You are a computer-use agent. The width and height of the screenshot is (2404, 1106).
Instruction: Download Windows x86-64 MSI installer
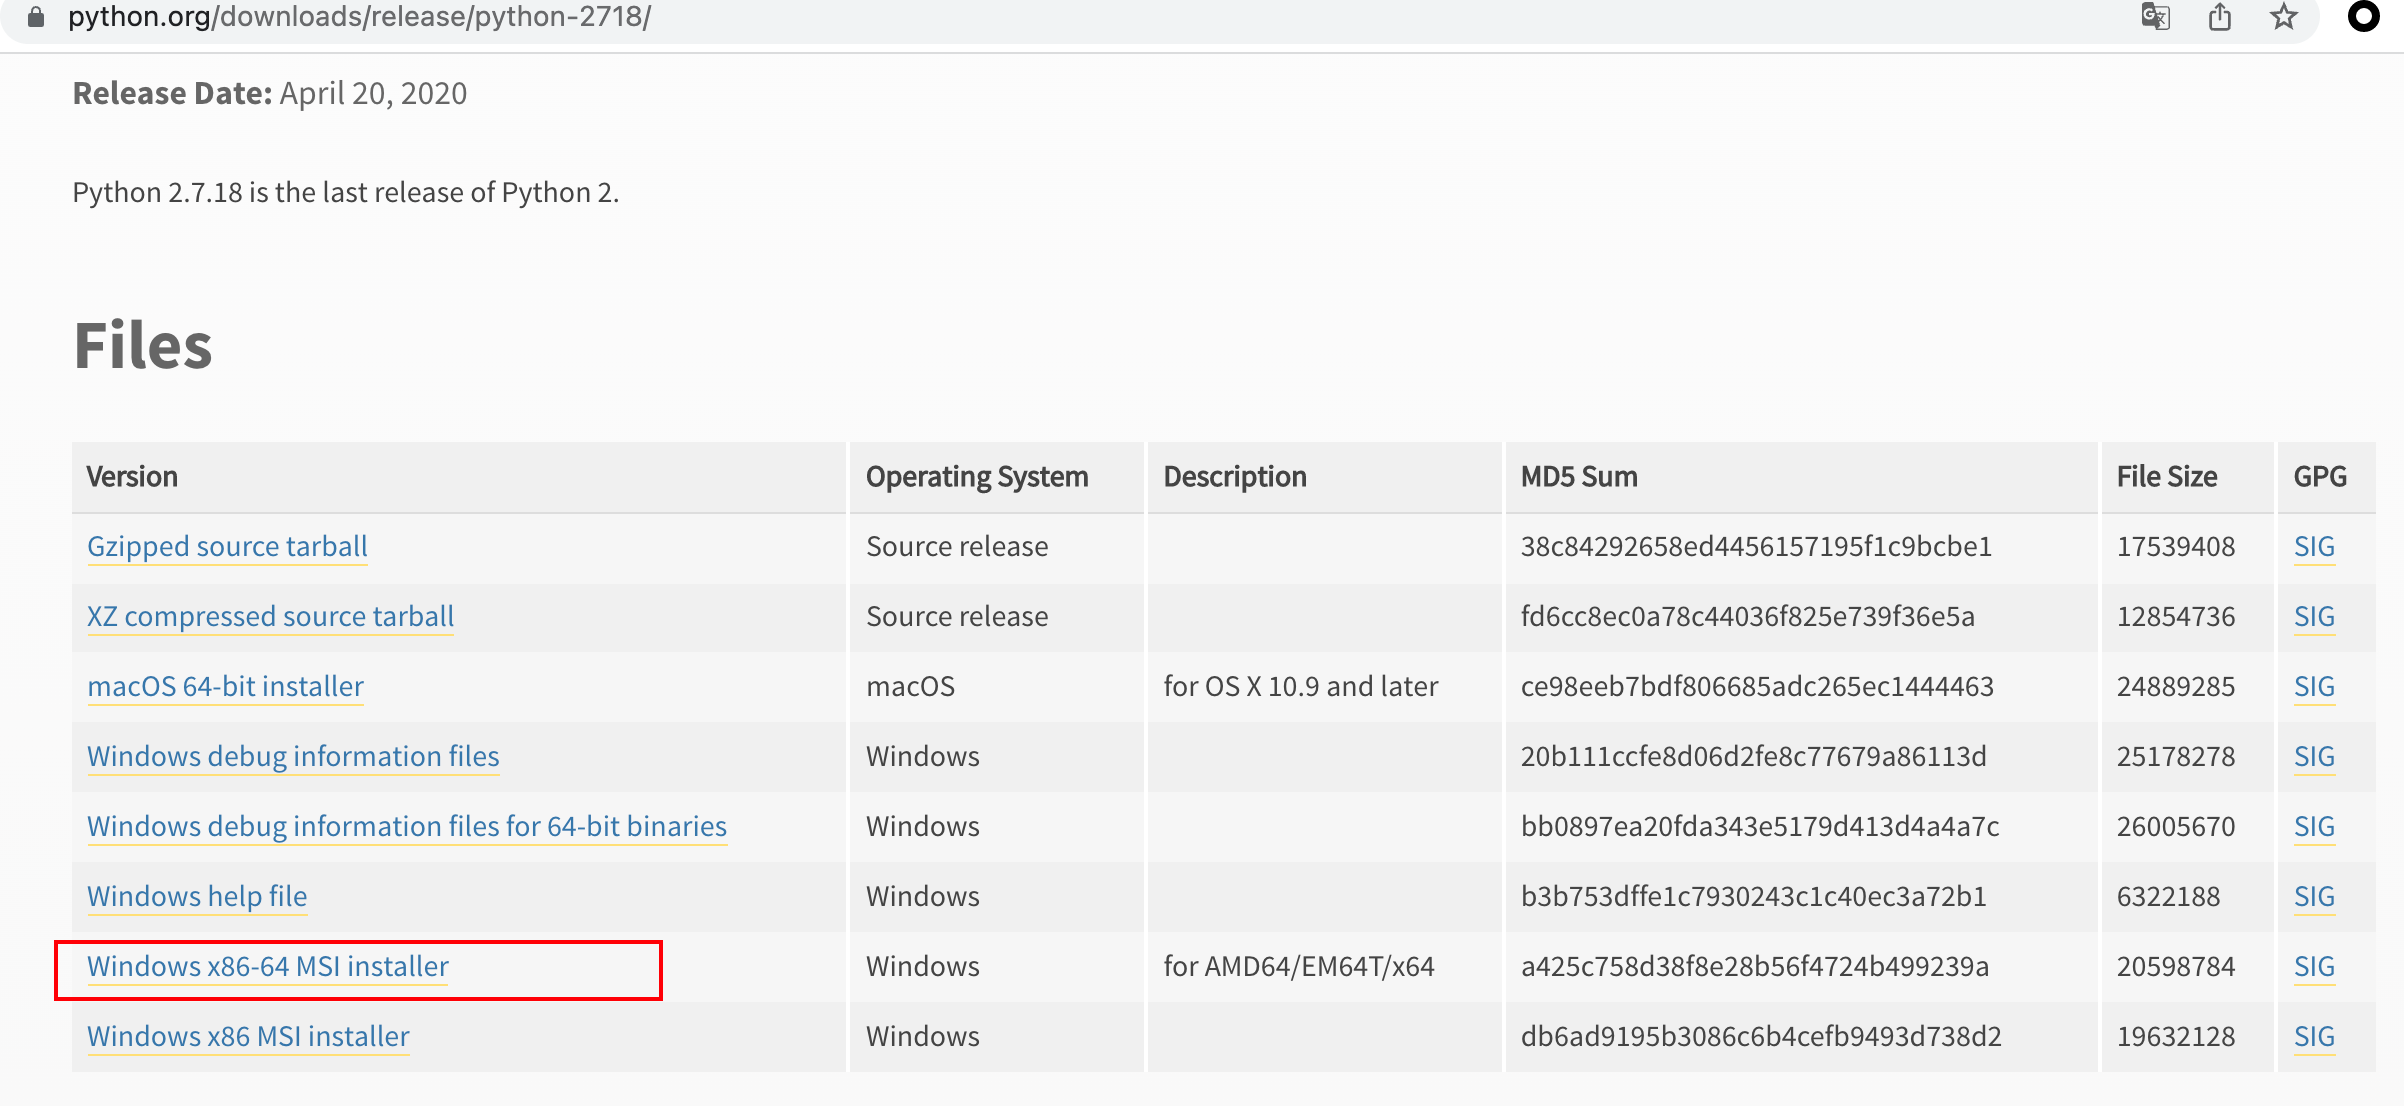pyautogui.click(x=268, y=966)
